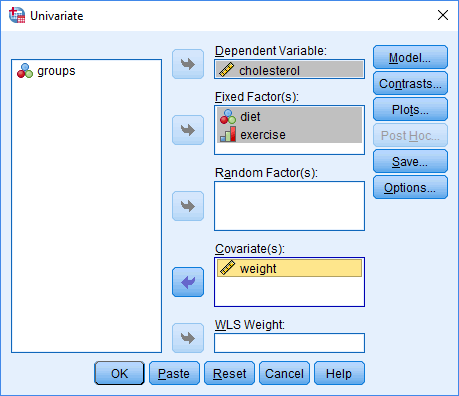Click the SPSS icon in the Univariate title bar
Screen dimensions: 459x396
(17, 15)
